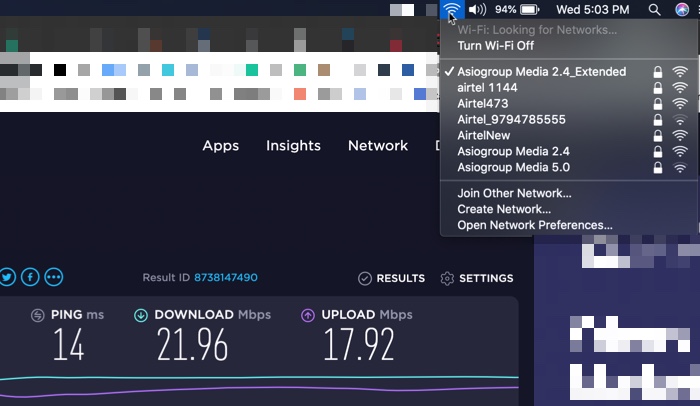This screenshot has width=700, height=406.
Task: Connect to Asiogroup Media 5.0 network
Action: point(568,167)
